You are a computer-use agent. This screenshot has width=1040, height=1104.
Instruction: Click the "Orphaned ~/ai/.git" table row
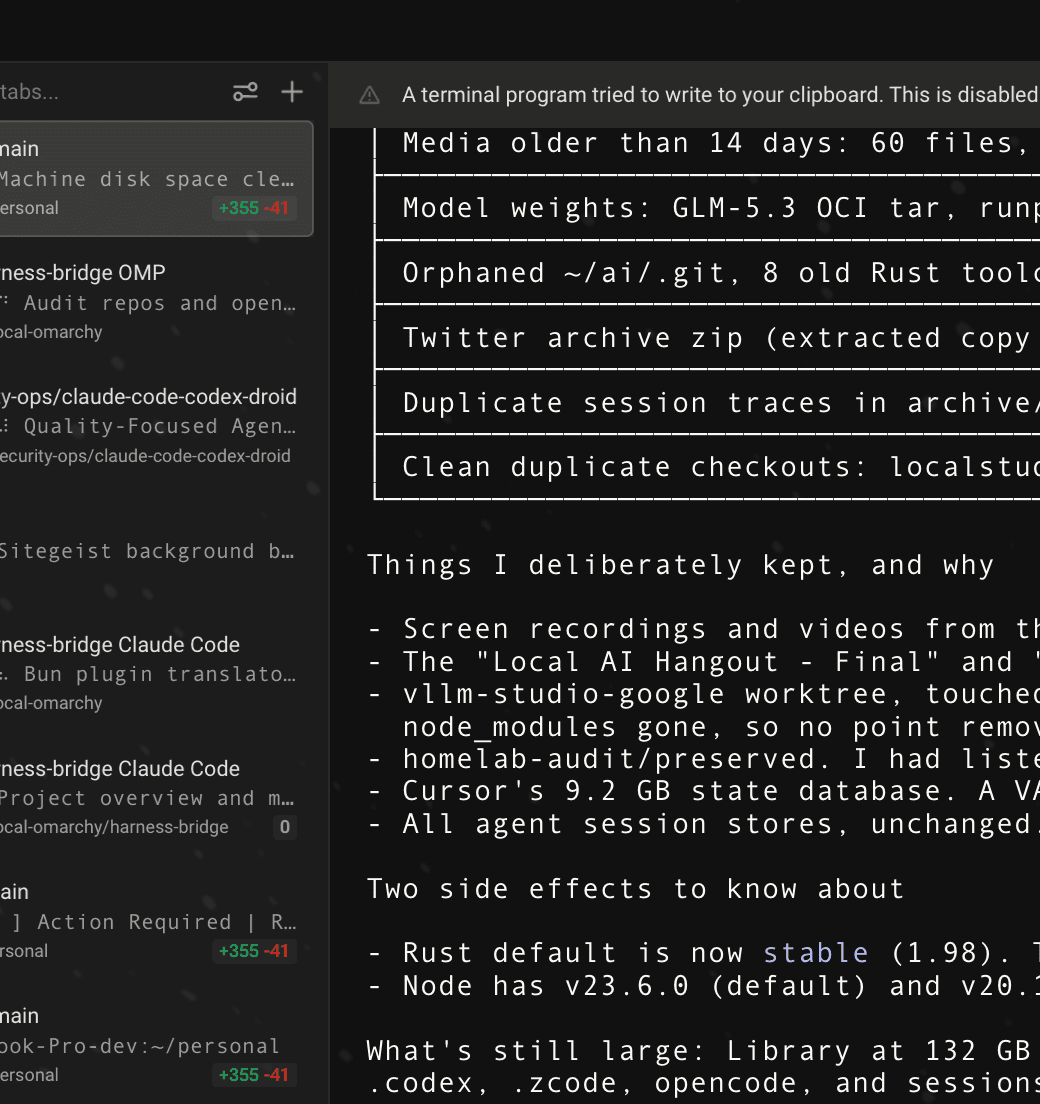pyautogui.click(x=708, y=272)
